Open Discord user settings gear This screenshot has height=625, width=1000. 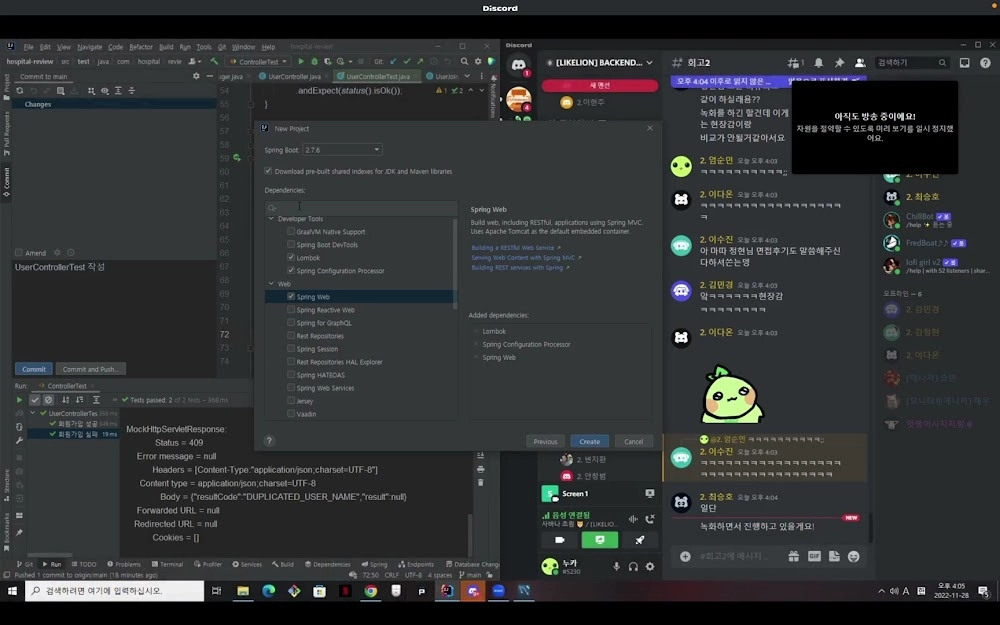click(650, 566)
